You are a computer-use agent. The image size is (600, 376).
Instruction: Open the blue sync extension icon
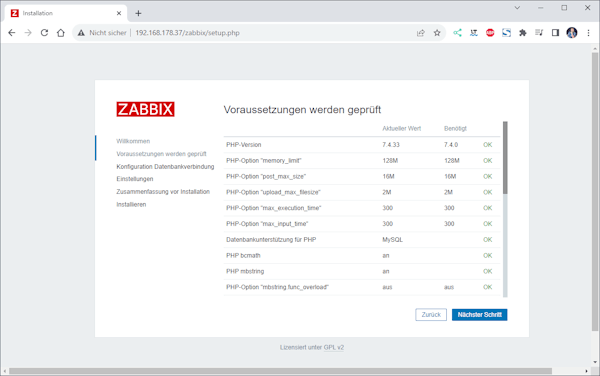[x=506, y=33]
